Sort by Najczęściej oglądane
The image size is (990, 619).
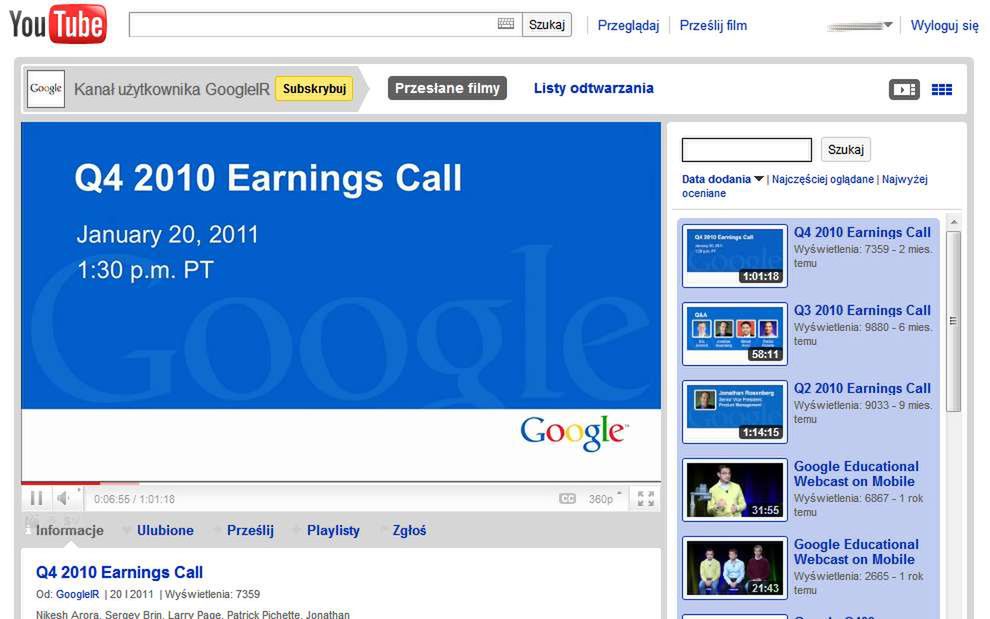point(823,179)
